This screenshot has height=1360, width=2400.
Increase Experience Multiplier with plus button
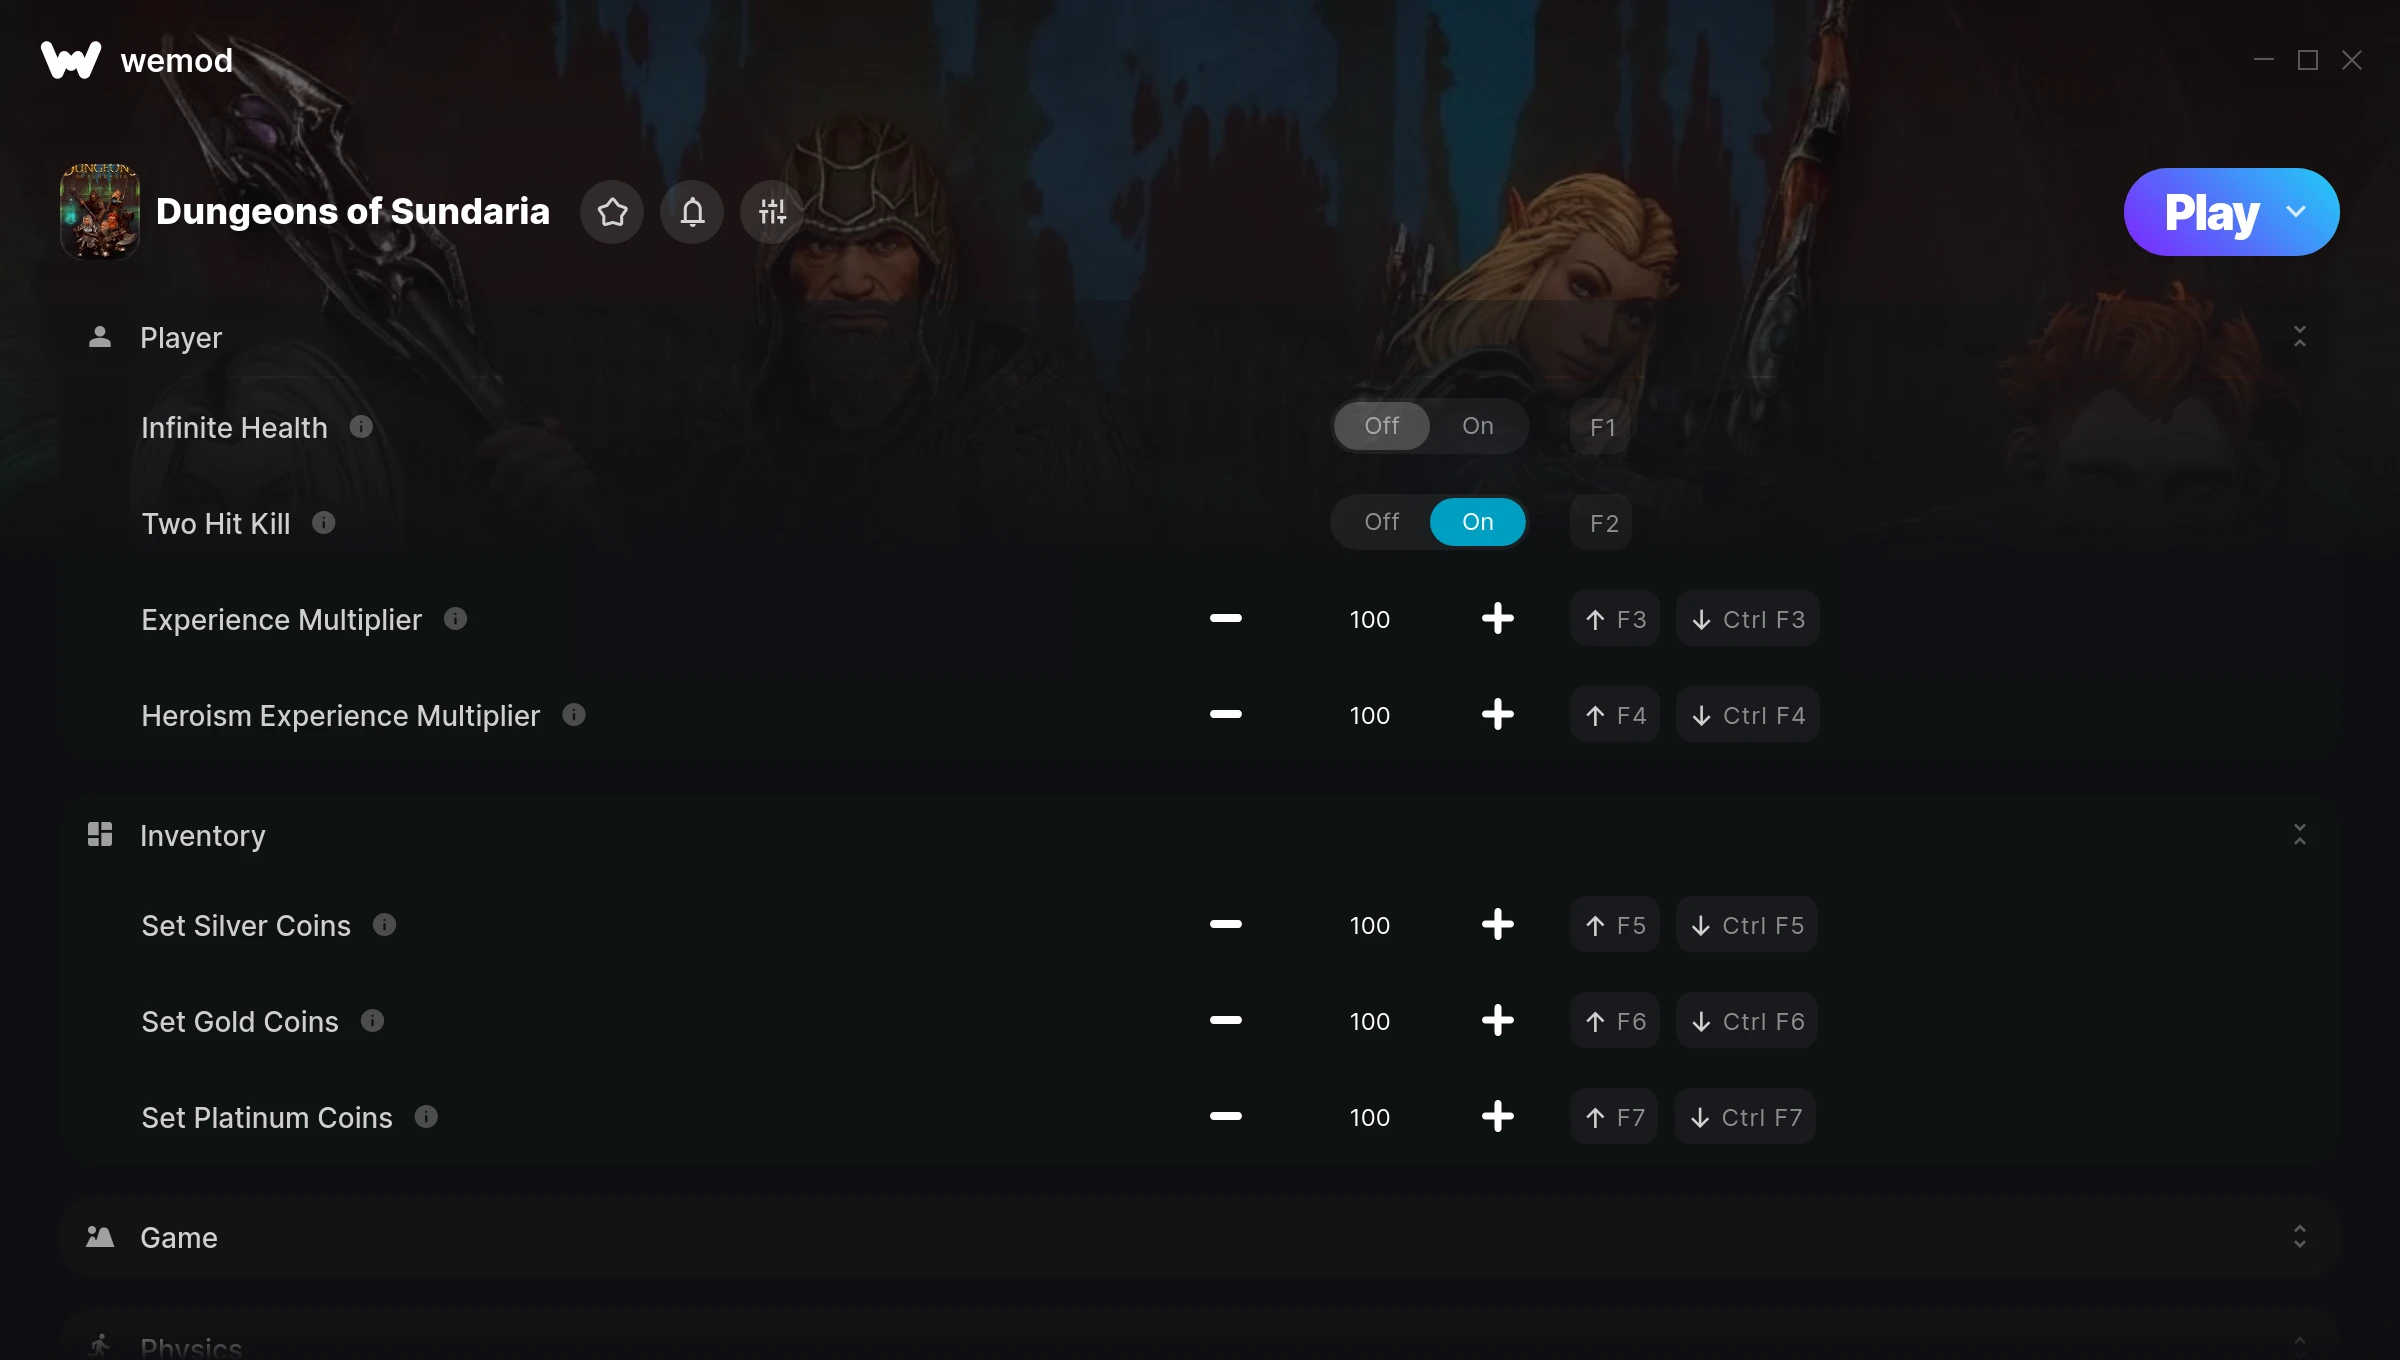click(x=1497, y=619)
